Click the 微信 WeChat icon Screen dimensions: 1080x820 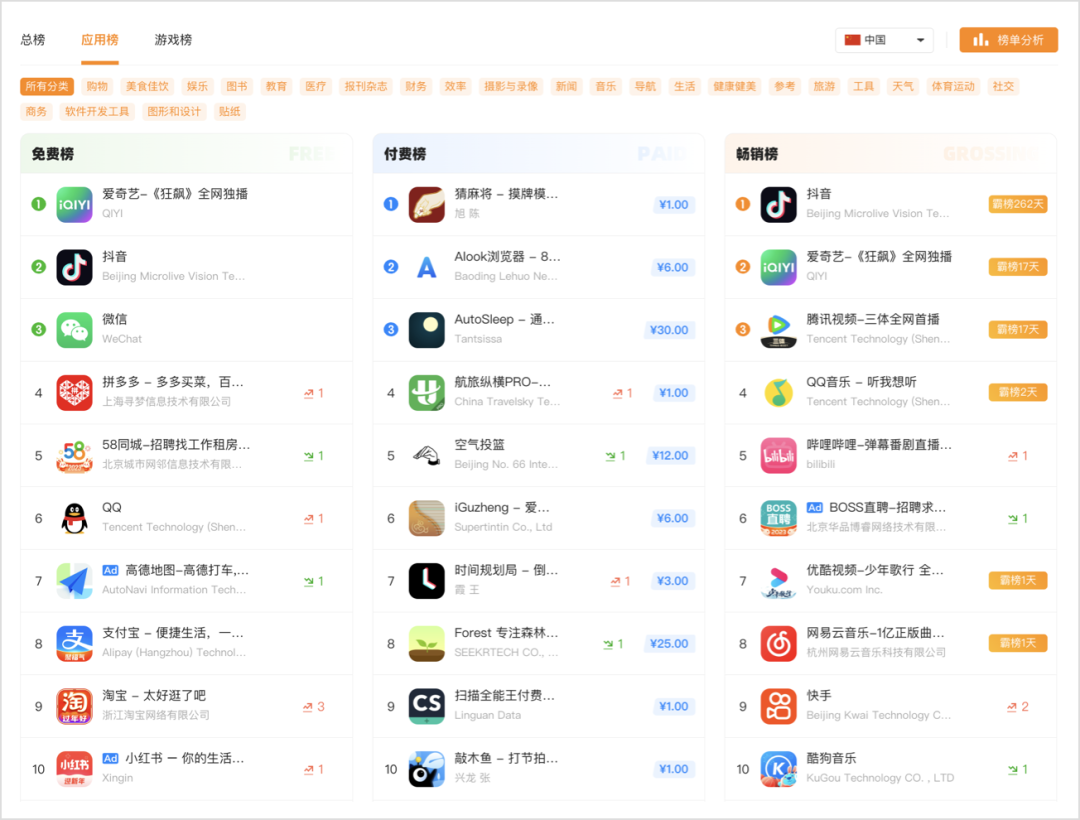[74, 330]
